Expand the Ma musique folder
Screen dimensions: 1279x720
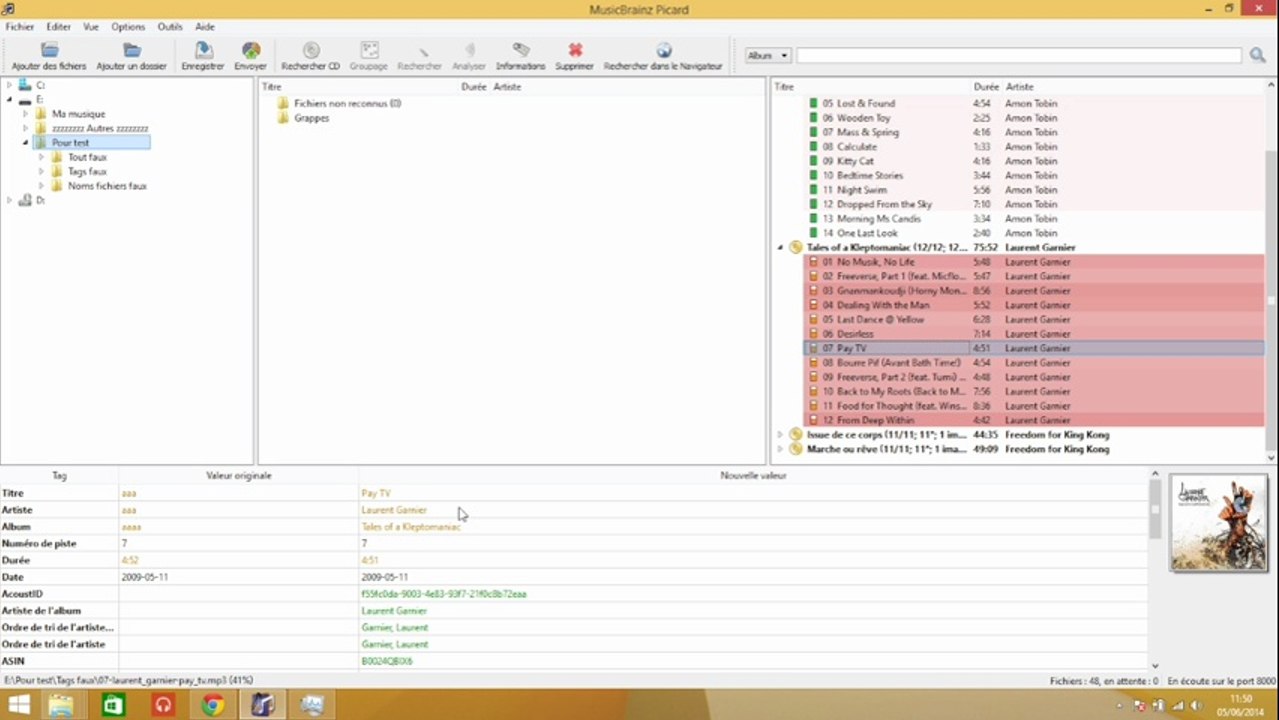[25, 114]
